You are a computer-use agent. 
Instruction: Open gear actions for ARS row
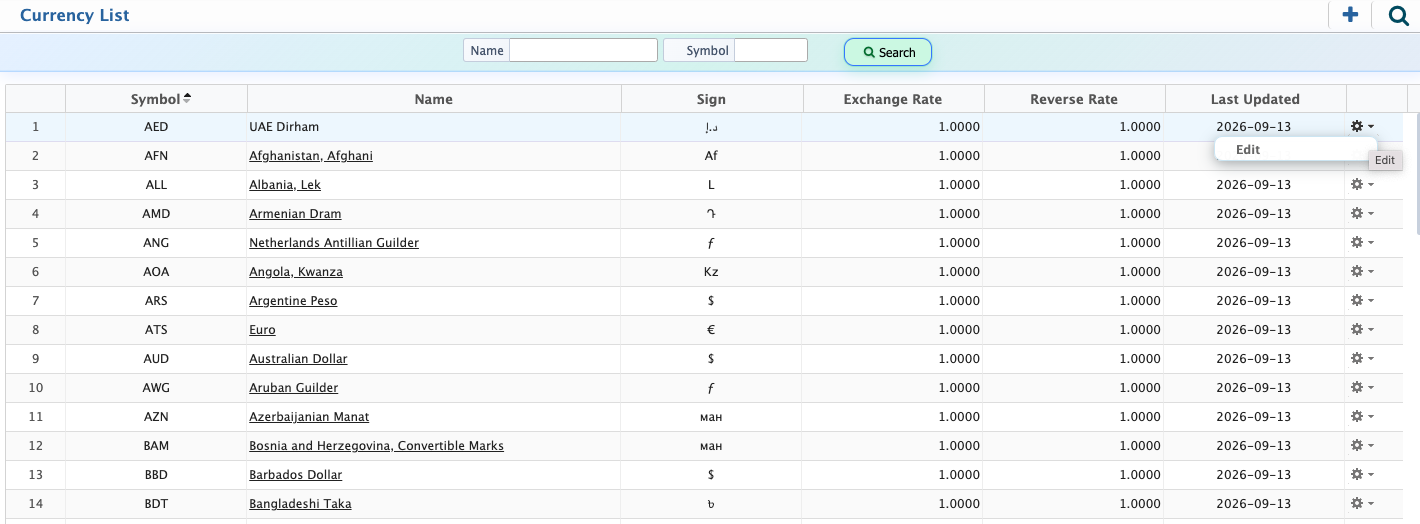(1362, 300)
